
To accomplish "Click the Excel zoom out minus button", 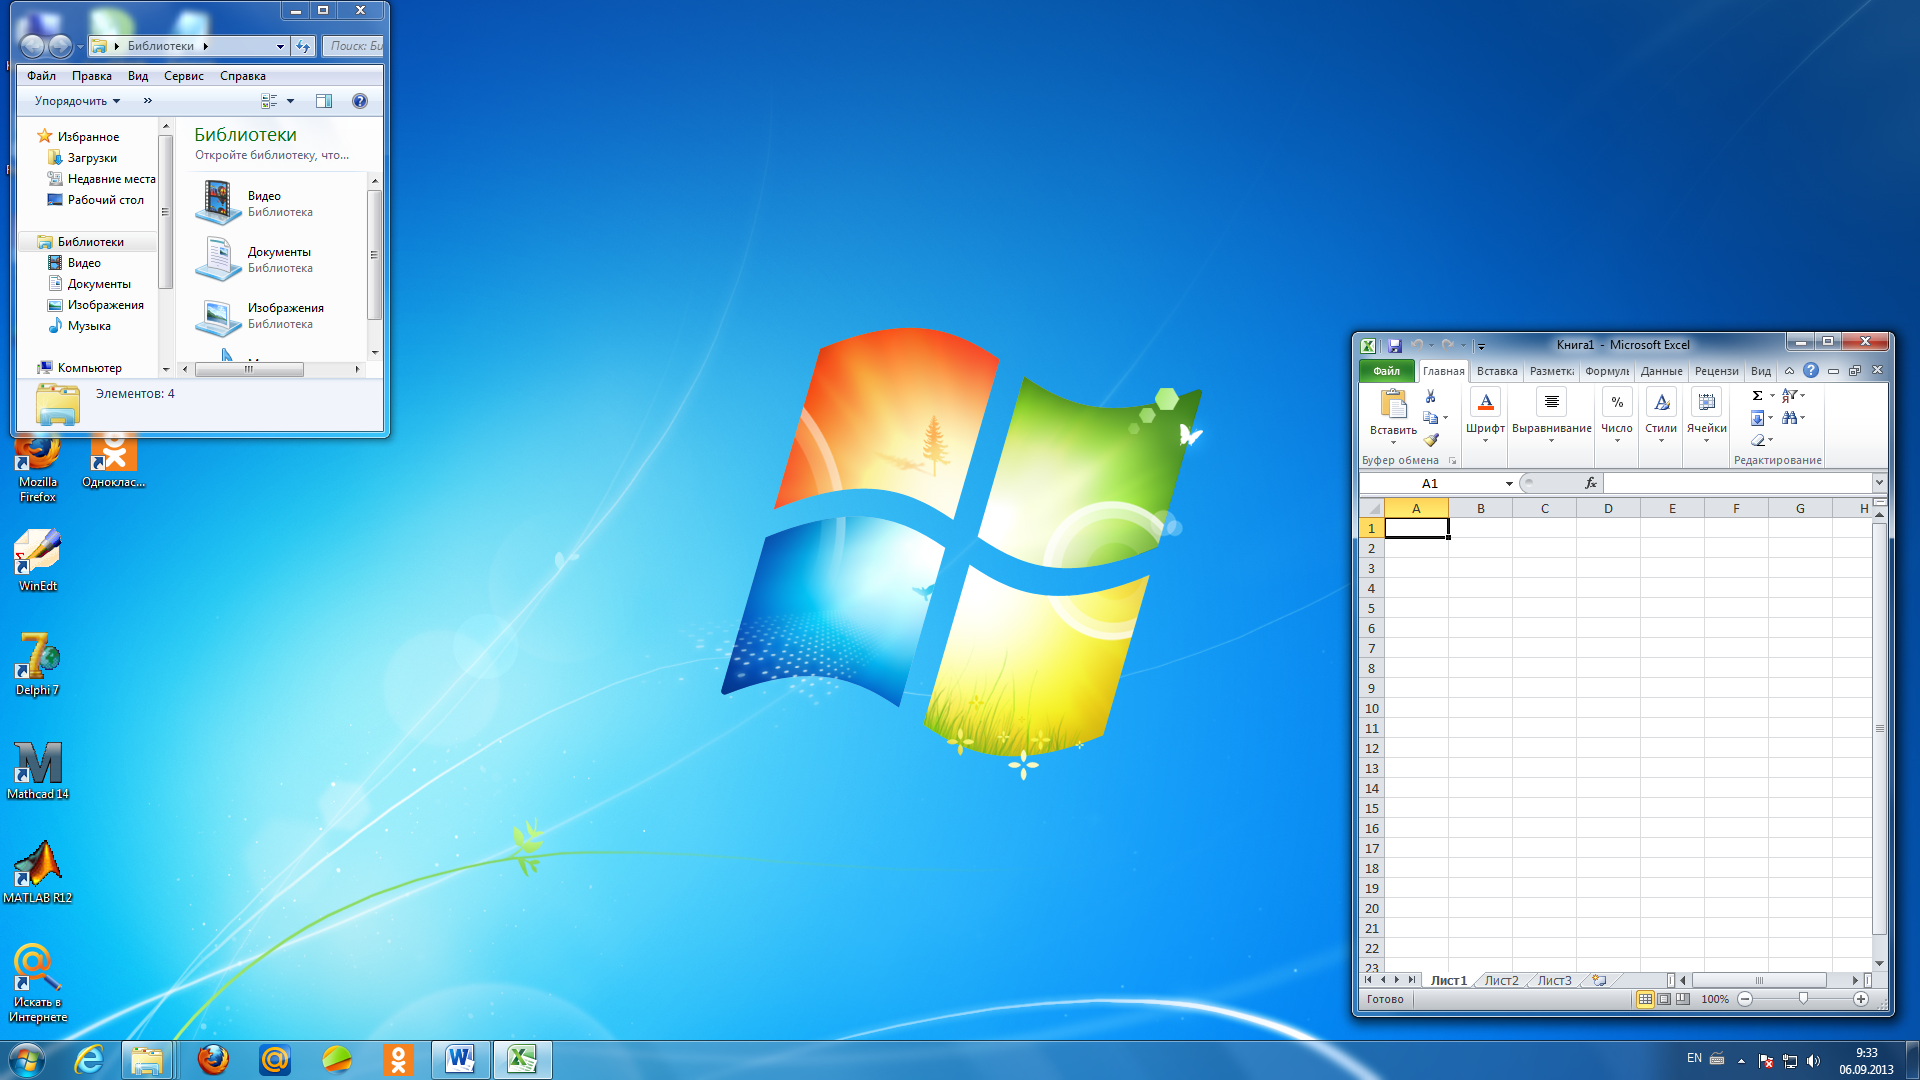I will coord(1745,999).
